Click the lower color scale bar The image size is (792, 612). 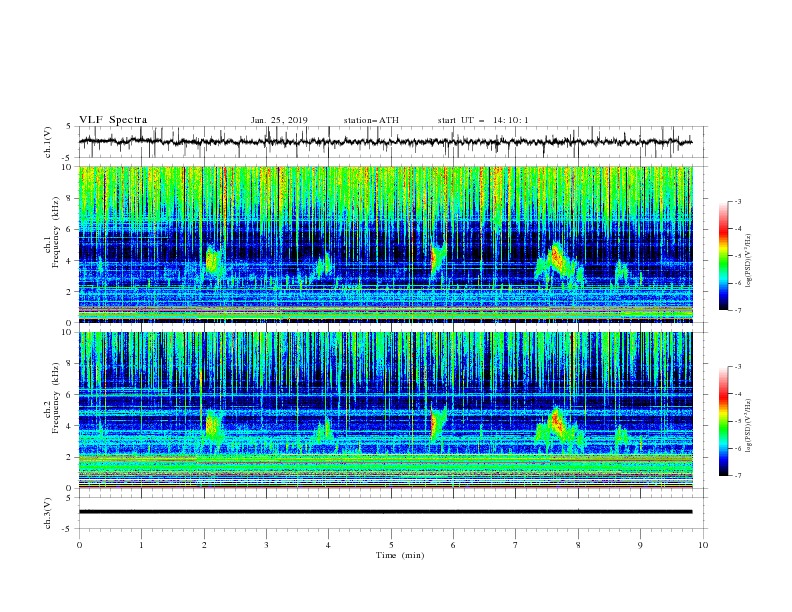[x=723, y=421]
